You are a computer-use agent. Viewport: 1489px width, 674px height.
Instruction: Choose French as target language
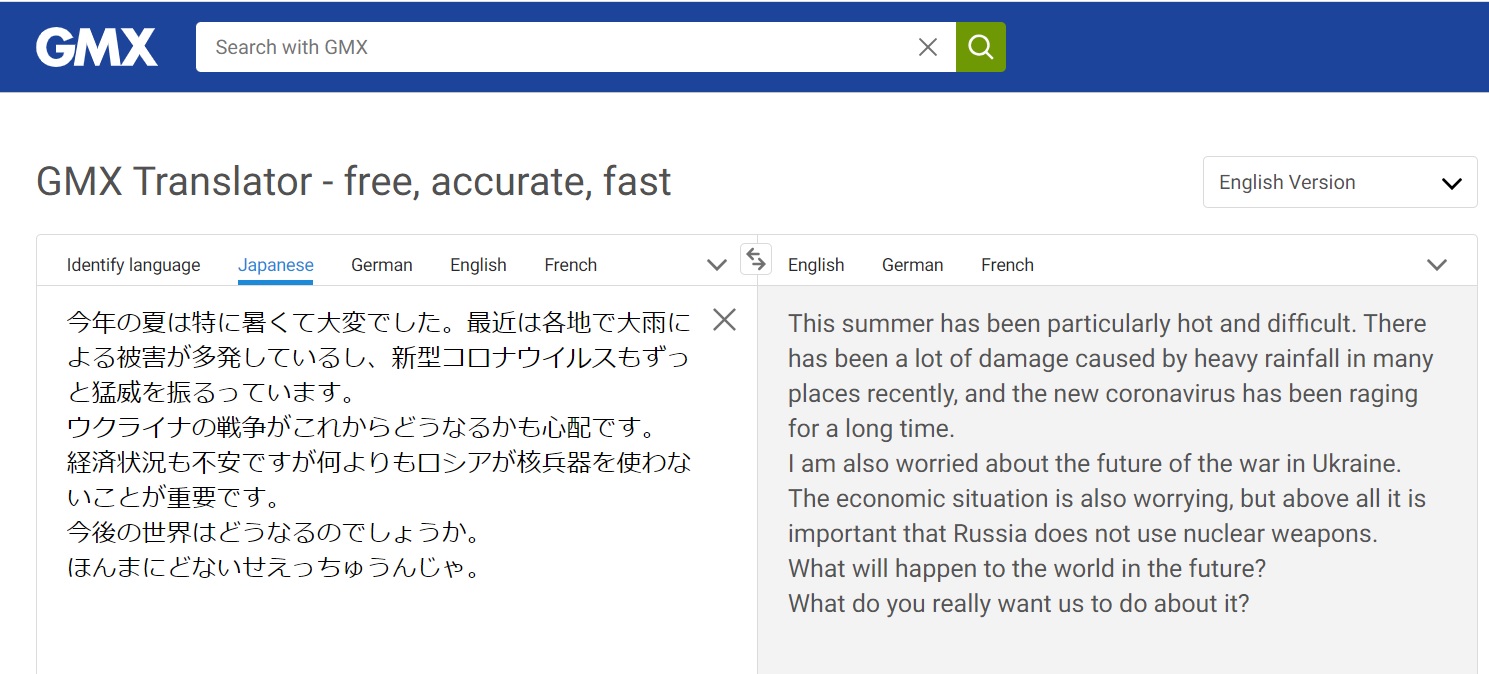tap(1007, 265)
